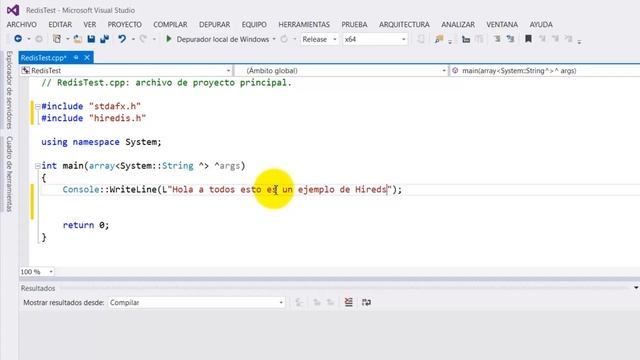
Task: Open the VENTANA menu
Action: pos(502,24)
